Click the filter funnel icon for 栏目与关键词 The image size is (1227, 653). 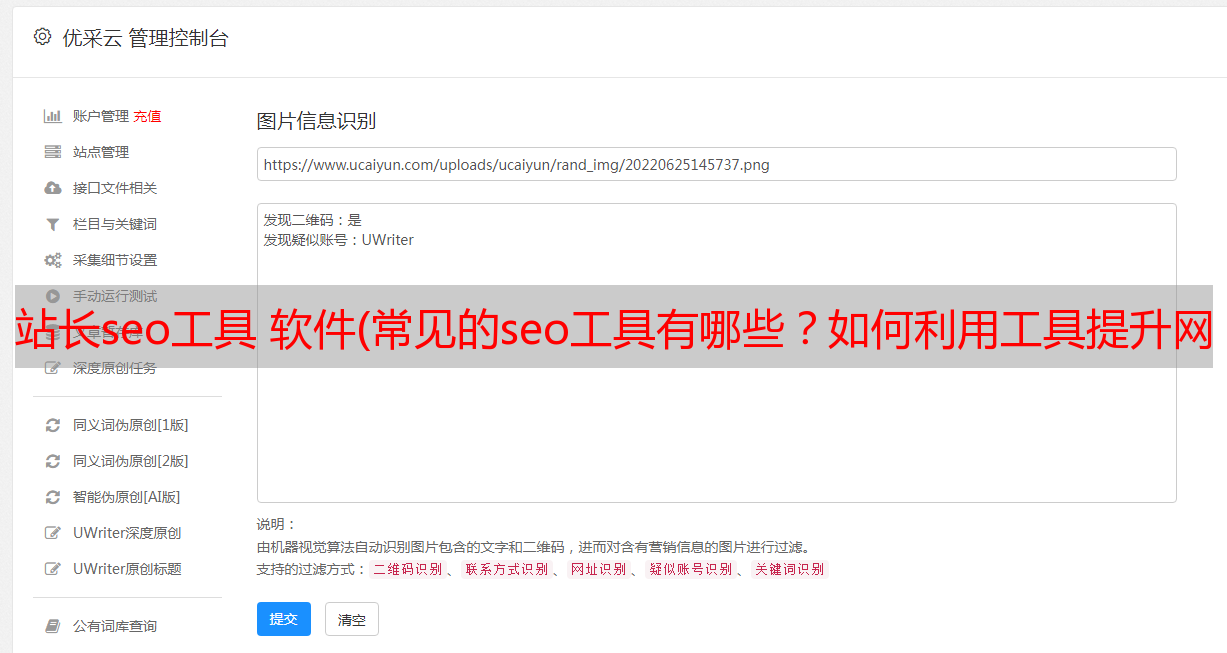53,224
